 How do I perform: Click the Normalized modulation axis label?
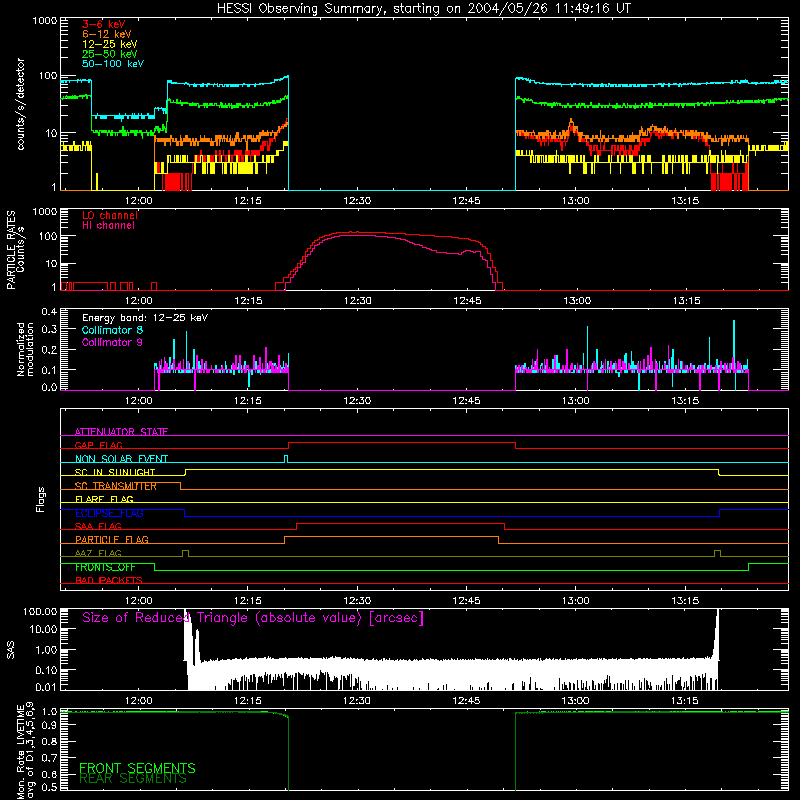25,349
